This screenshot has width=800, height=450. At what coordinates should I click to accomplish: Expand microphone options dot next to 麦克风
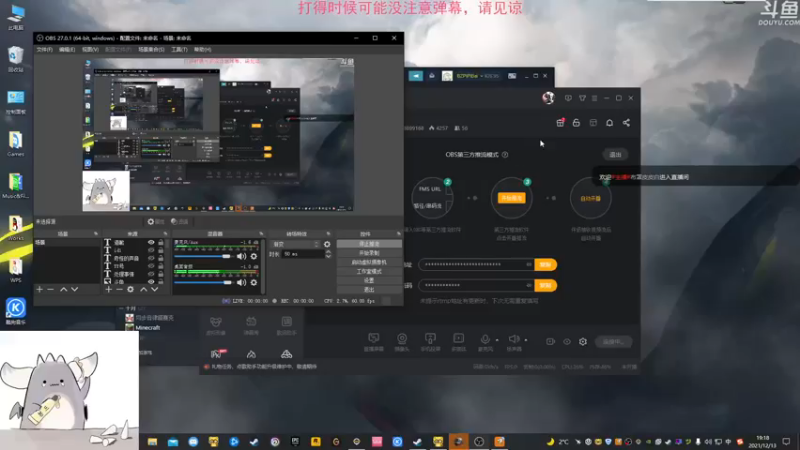point(497,340)
